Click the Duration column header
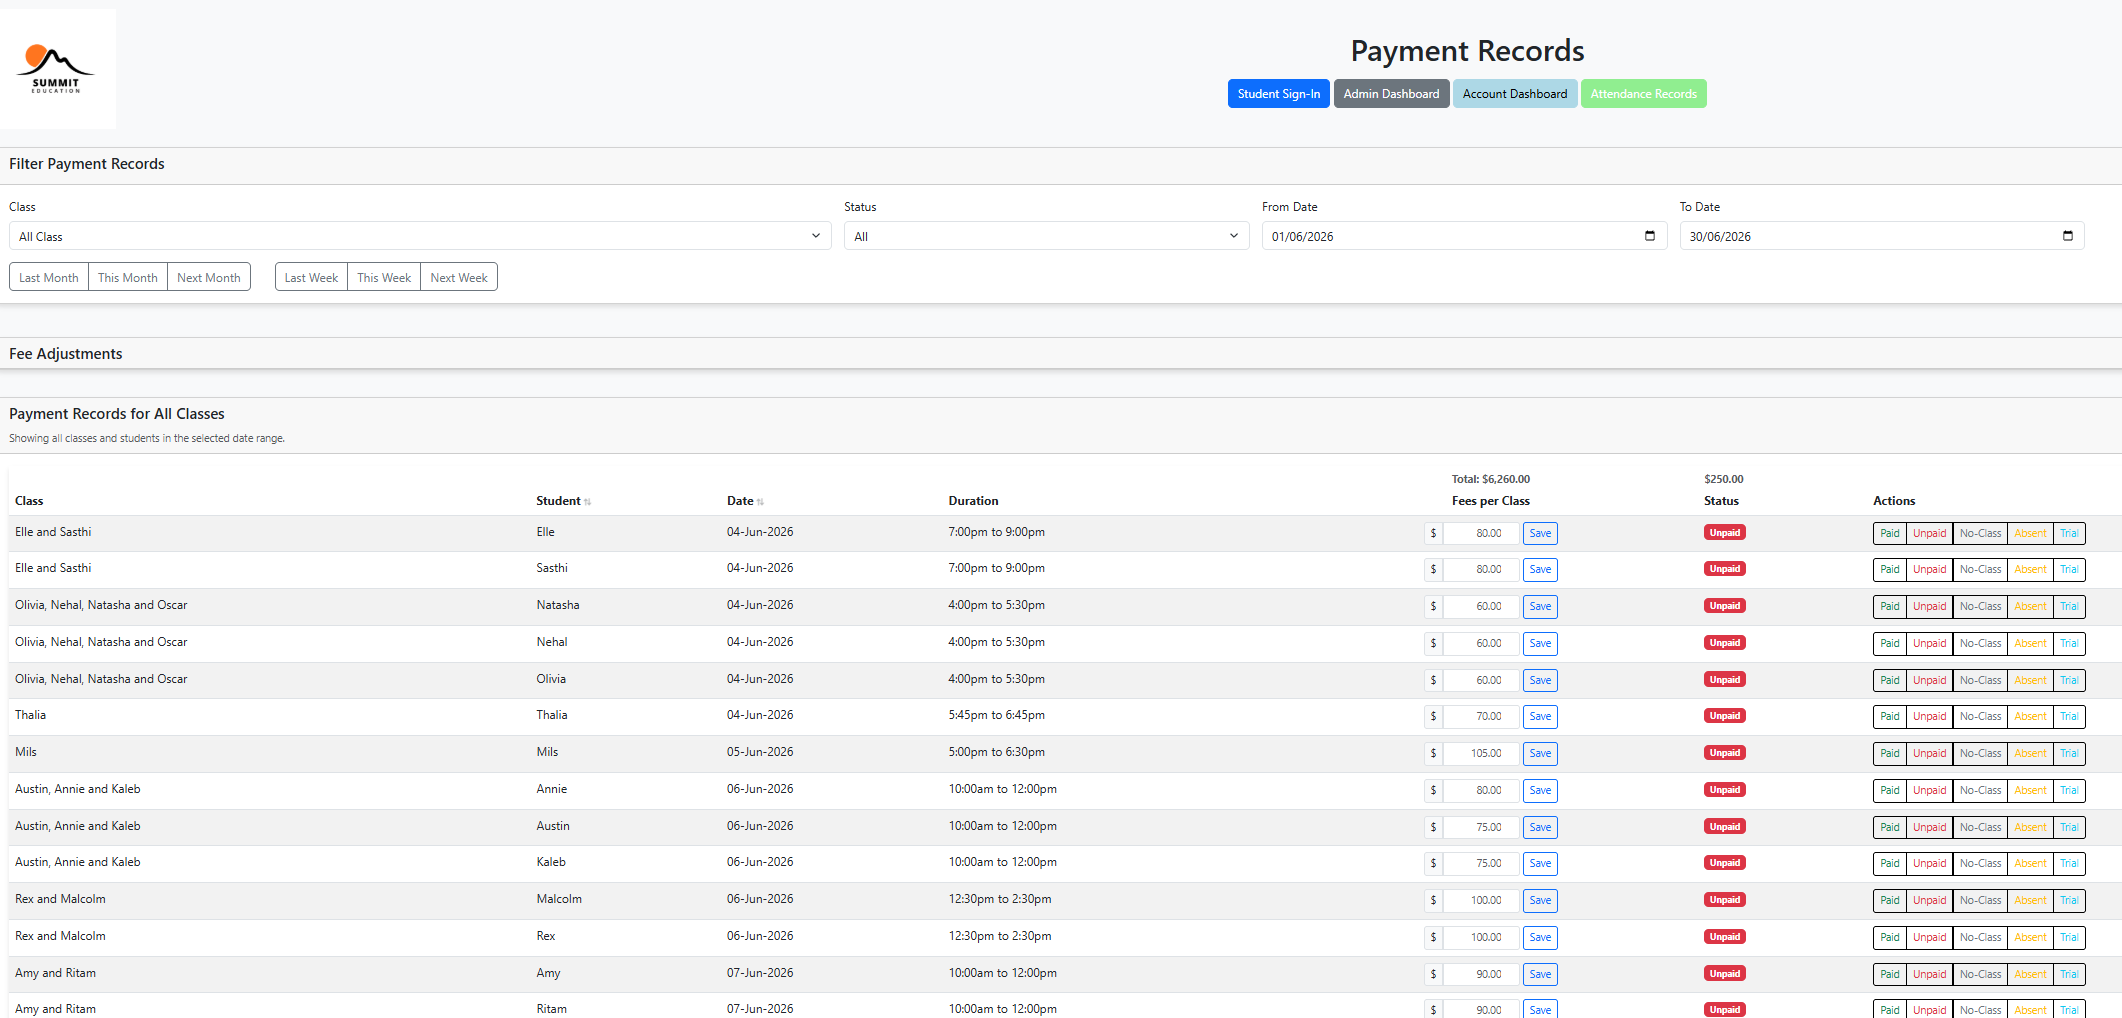This screenshot has height=1018, width=2122. (x=973, y=501)
